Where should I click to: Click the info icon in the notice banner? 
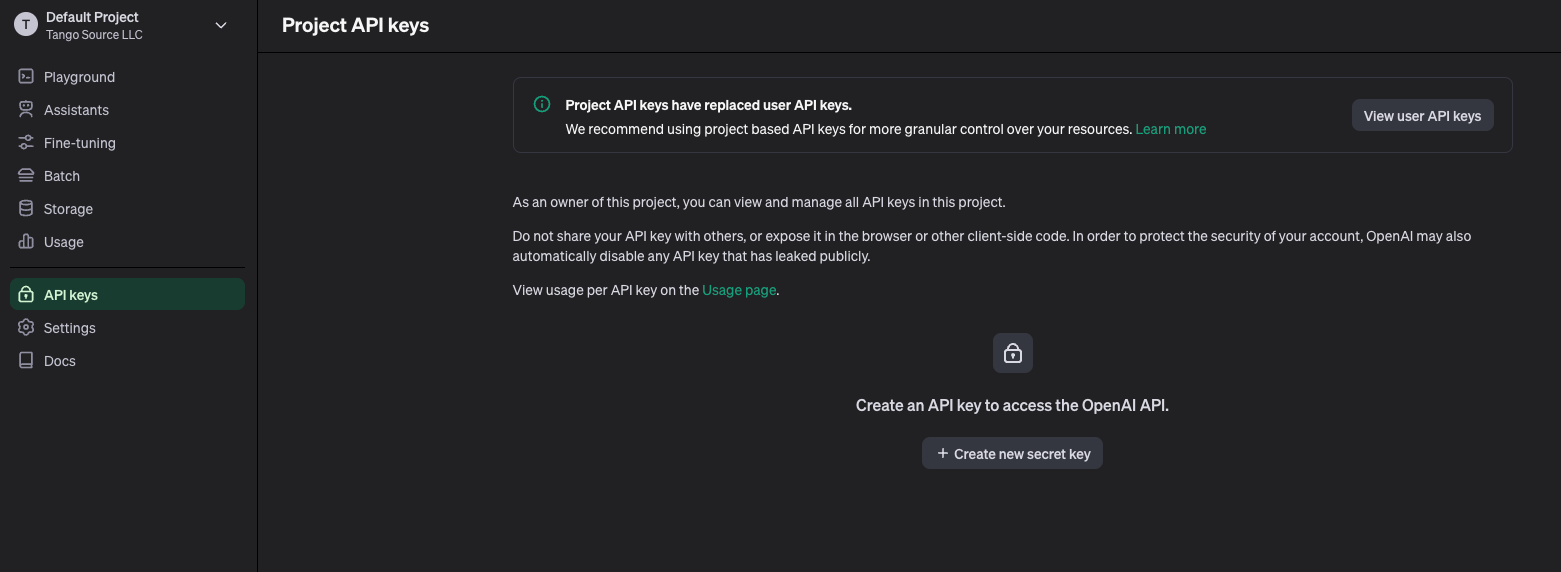tap(542, 104)
